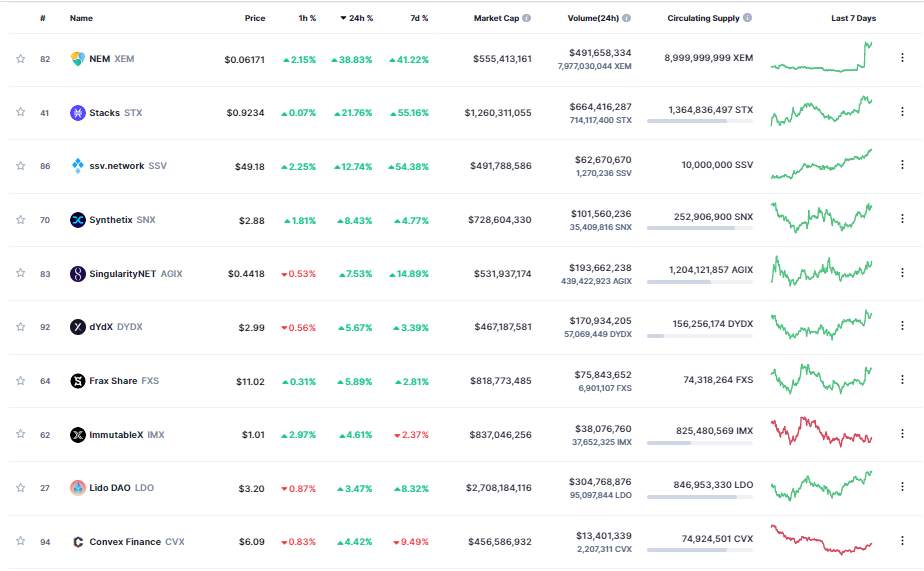Favorite SingularityNET with star
The image size is (924, 571).
[x=21, y=273]
